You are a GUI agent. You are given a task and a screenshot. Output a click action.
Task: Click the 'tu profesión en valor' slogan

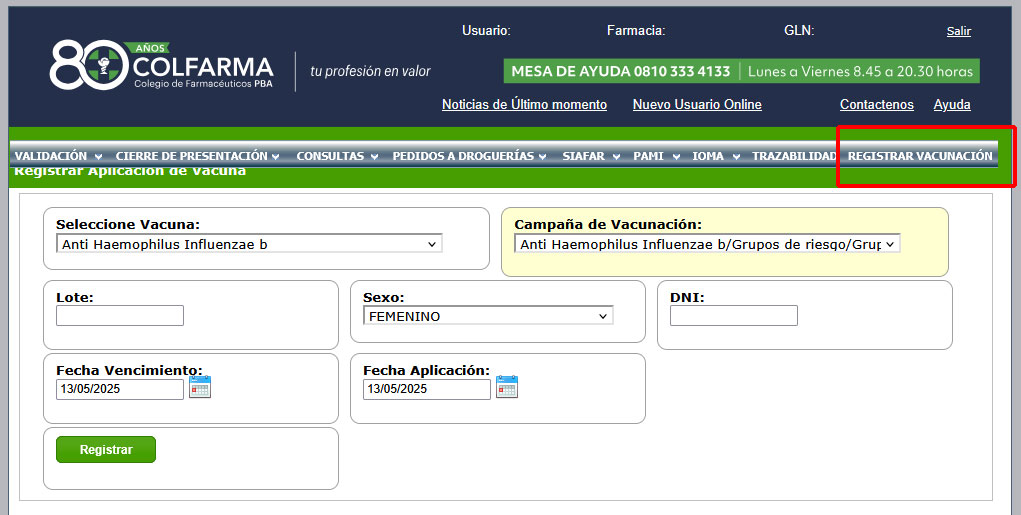(x=370, y=71)
